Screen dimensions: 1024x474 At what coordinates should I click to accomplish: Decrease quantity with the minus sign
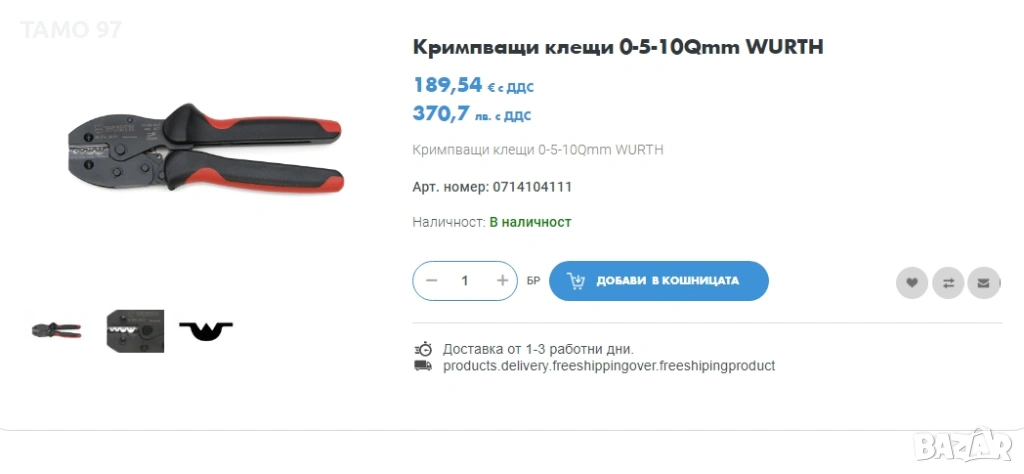point(431,281)
